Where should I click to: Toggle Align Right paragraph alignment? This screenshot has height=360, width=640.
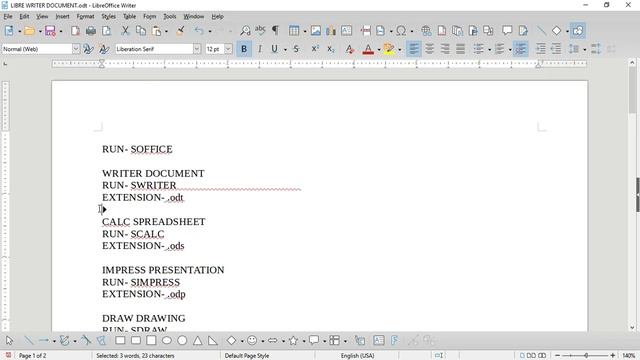445,49
